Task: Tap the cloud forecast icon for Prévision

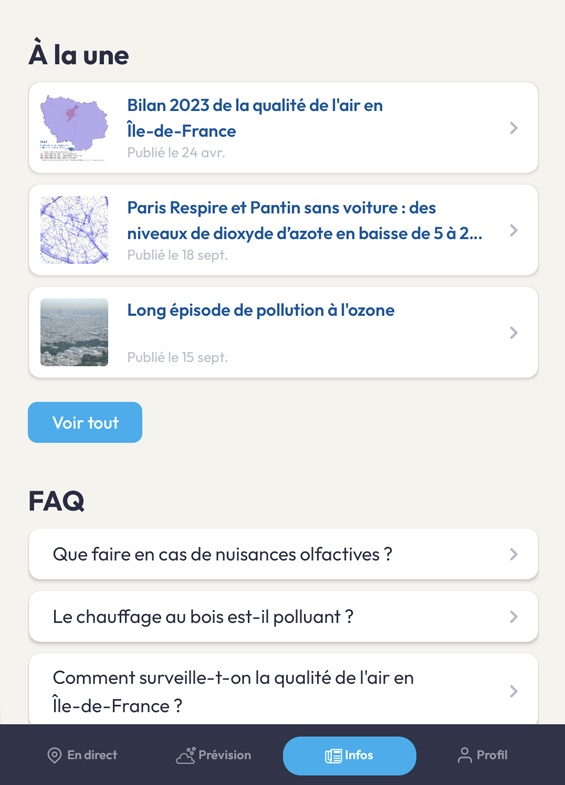Action: [x=186, y=755]
